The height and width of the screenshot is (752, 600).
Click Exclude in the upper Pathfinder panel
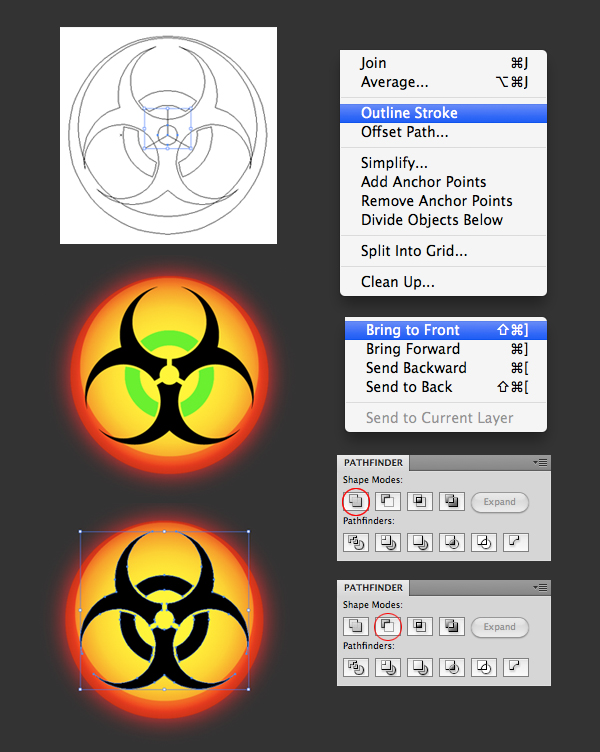pos(452,502)
